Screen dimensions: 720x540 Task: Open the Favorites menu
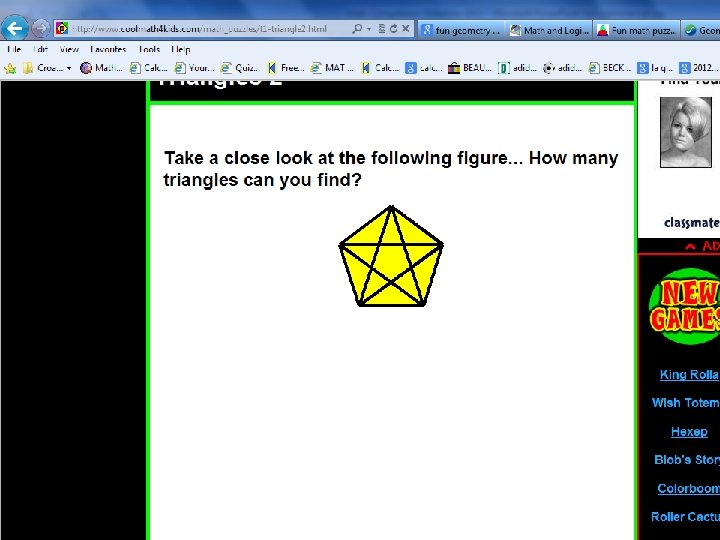108,49
